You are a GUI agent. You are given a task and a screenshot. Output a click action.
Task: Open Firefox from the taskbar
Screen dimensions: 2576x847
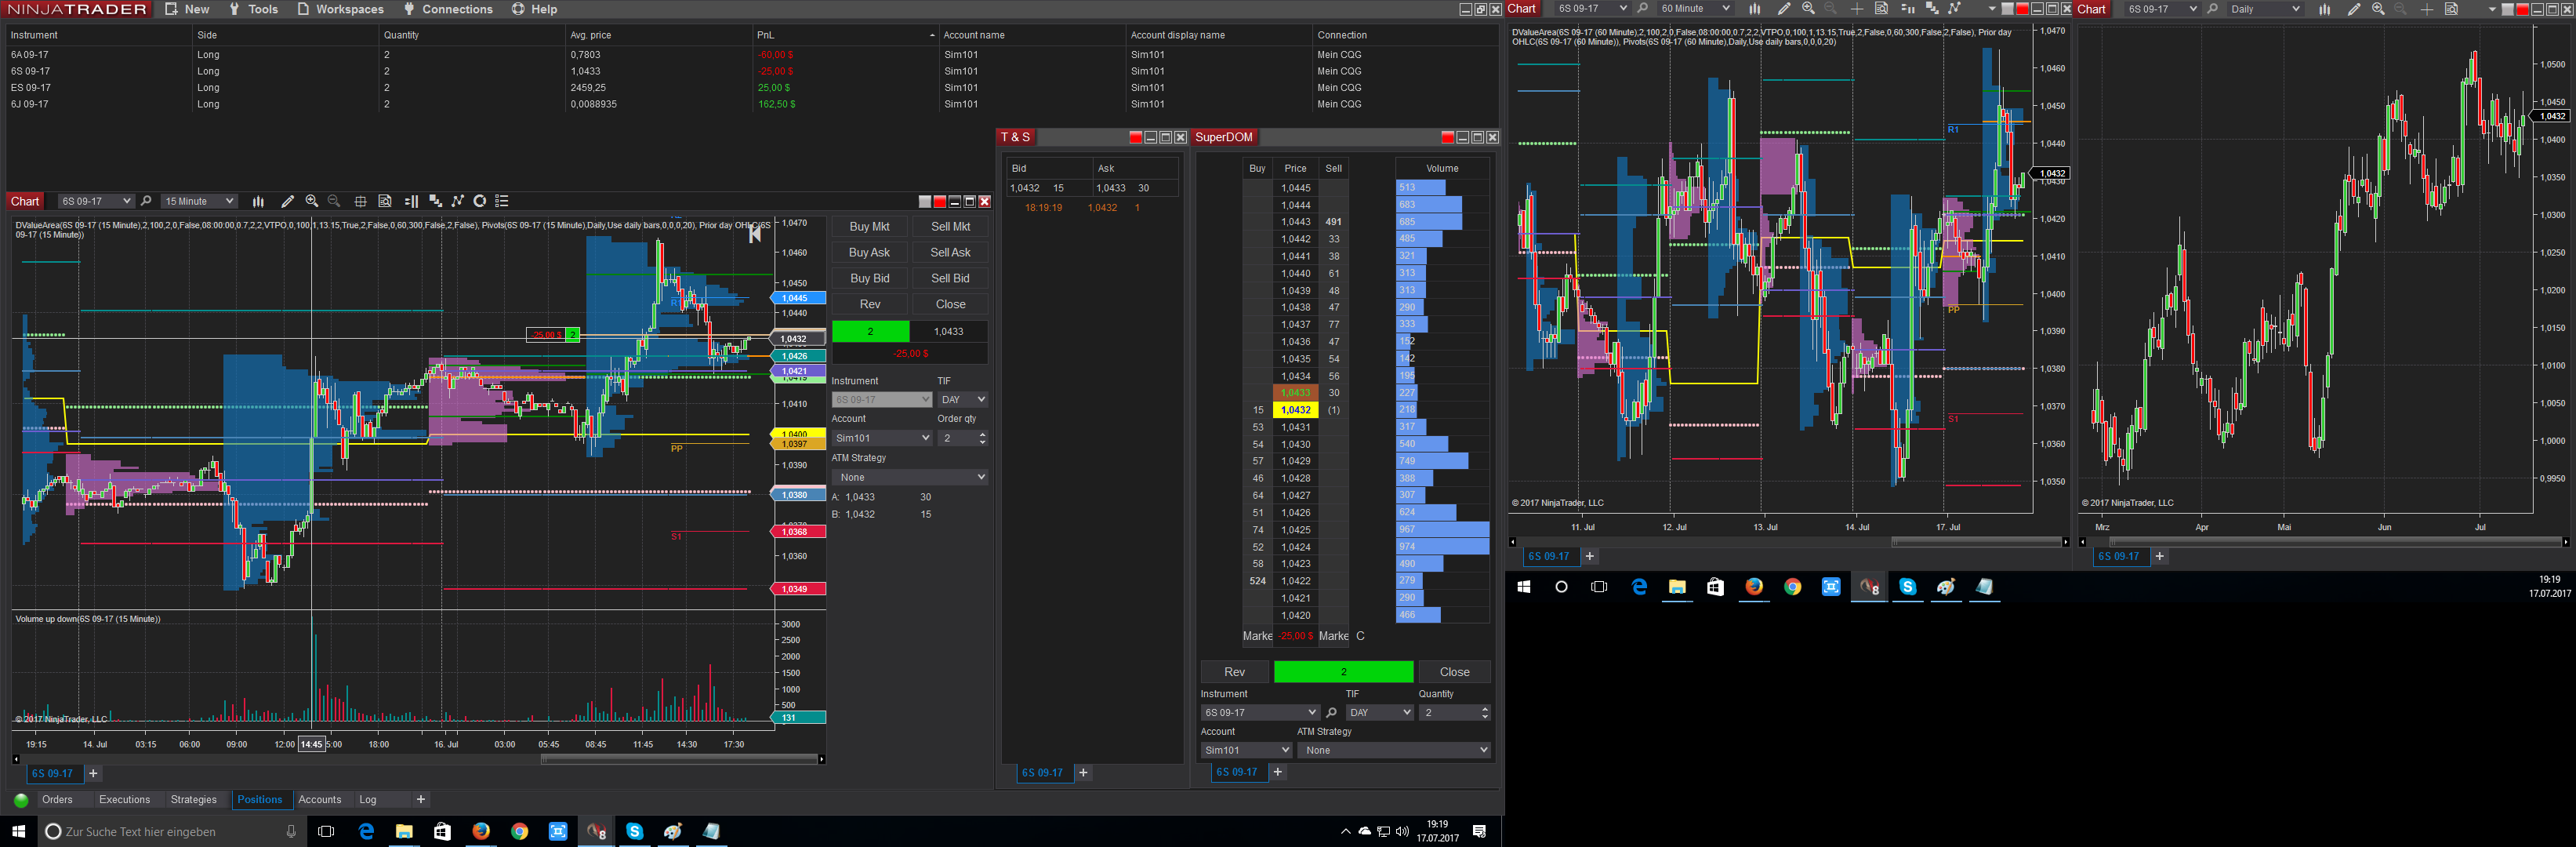481,832
